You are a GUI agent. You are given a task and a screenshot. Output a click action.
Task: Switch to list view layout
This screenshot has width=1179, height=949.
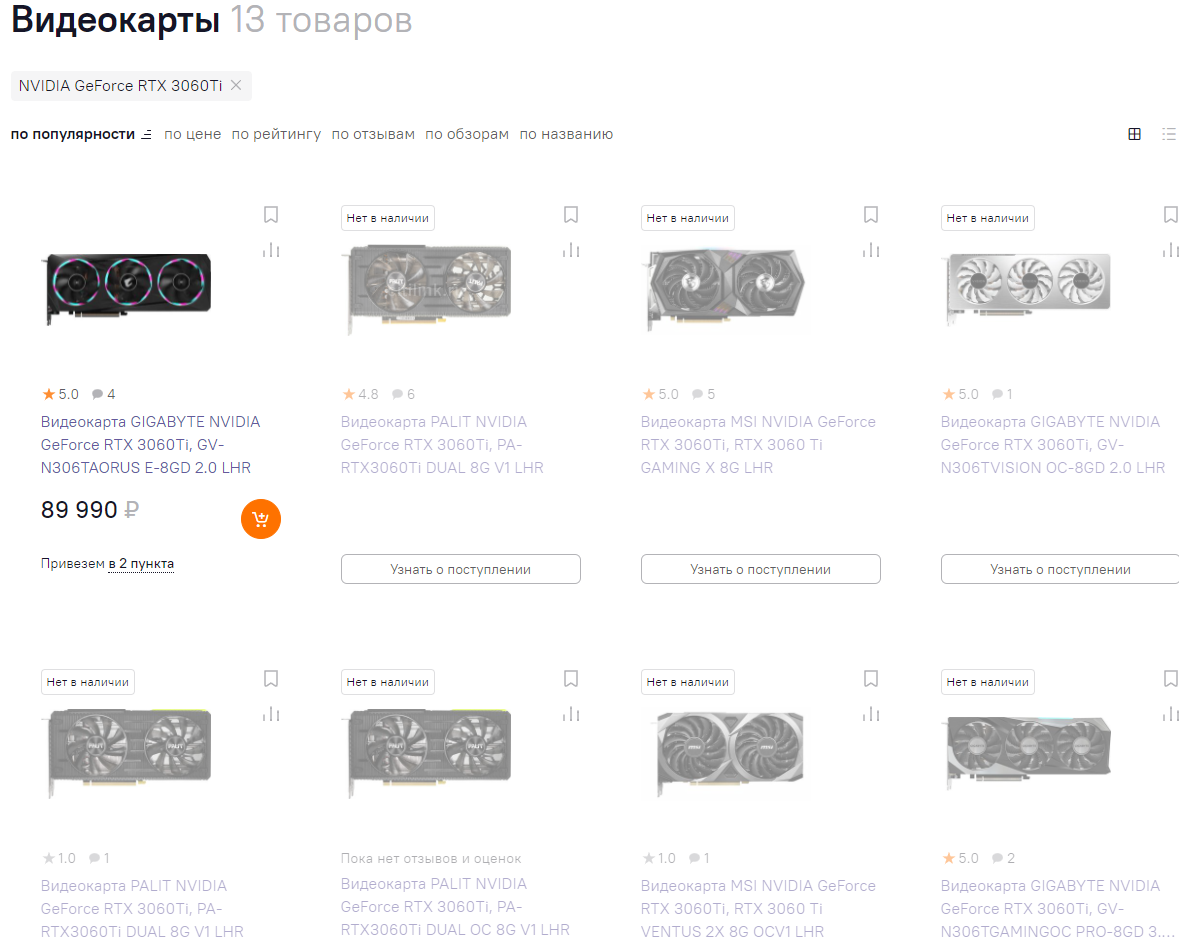(x=1168, y=134)
